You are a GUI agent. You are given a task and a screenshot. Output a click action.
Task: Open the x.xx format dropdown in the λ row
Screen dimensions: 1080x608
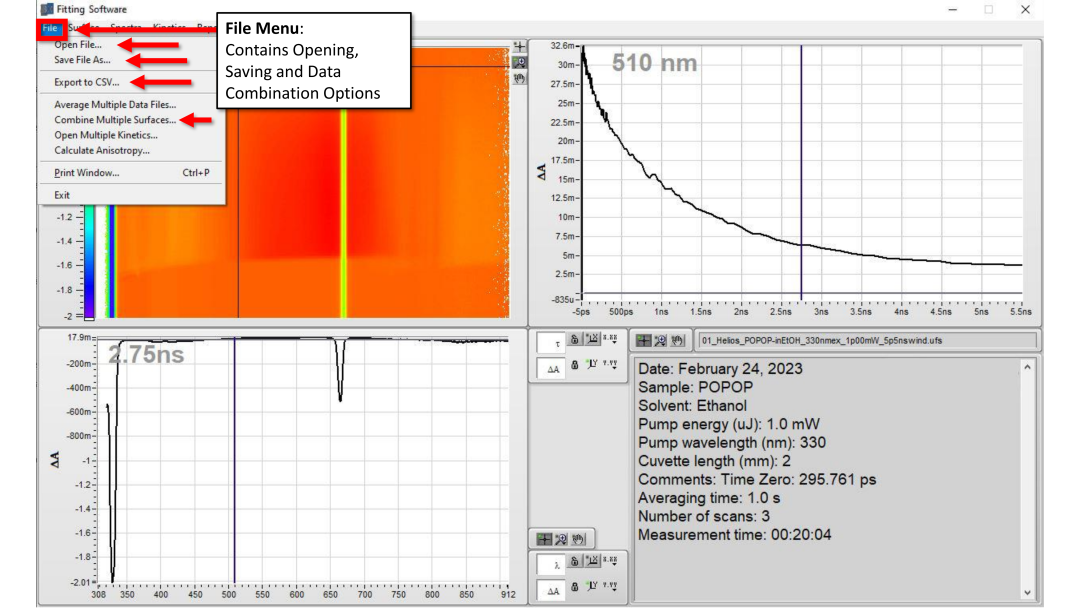610,560
